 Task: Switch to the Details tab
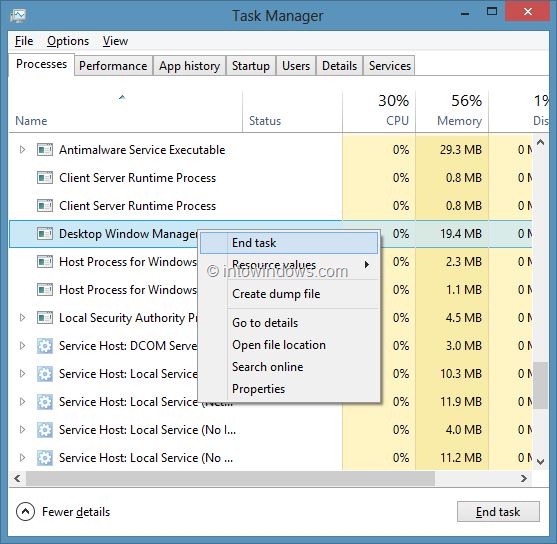pos(339,66)
